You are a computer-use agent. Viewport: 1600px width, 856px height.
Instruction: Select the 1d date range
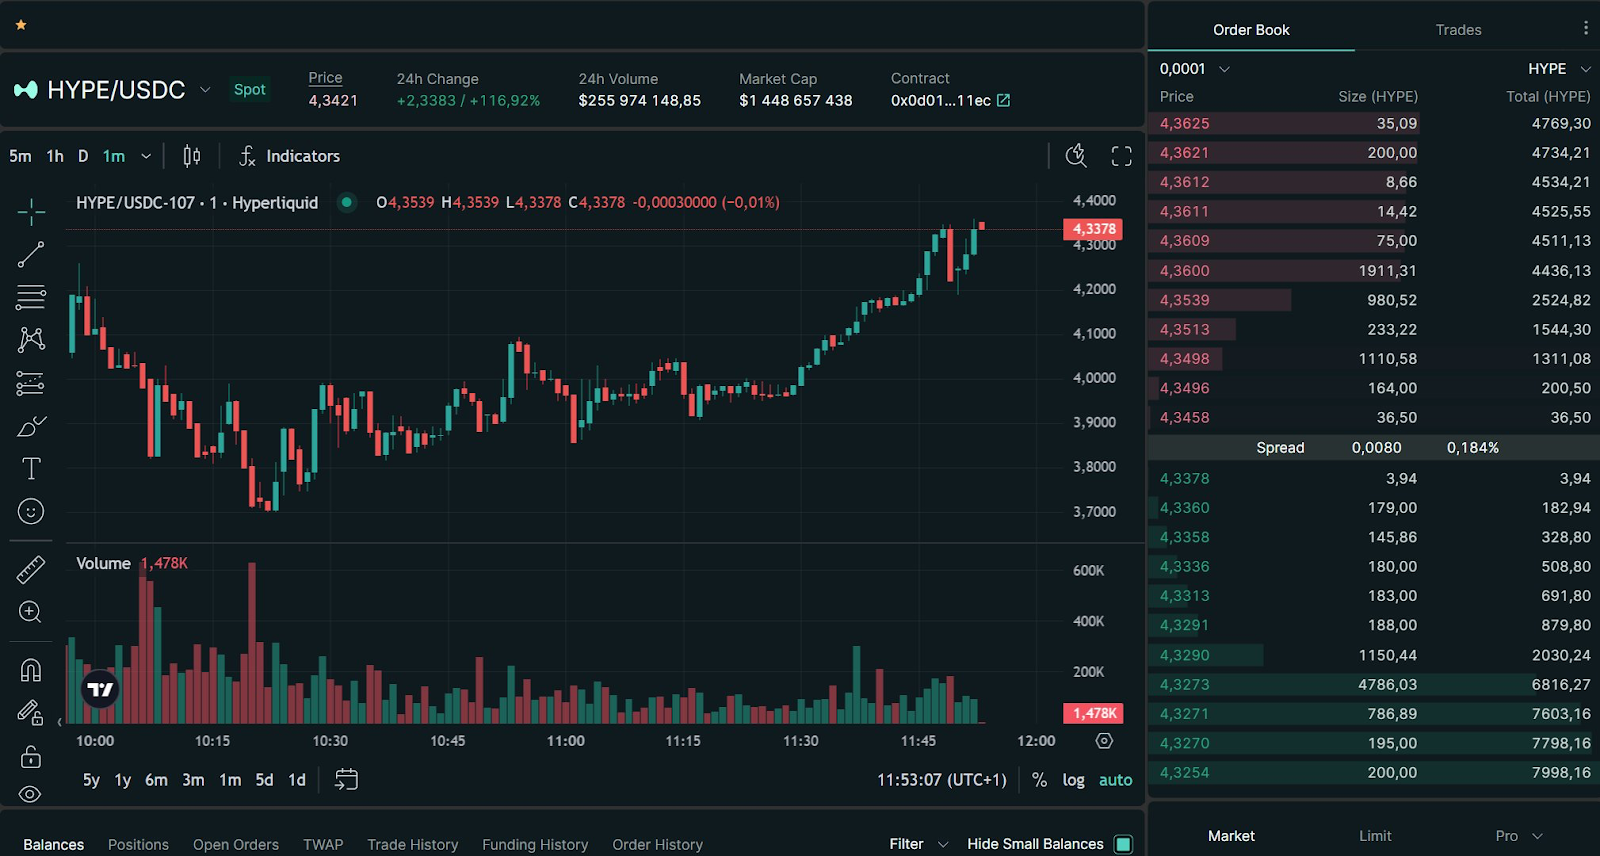[x=297, y=780]
